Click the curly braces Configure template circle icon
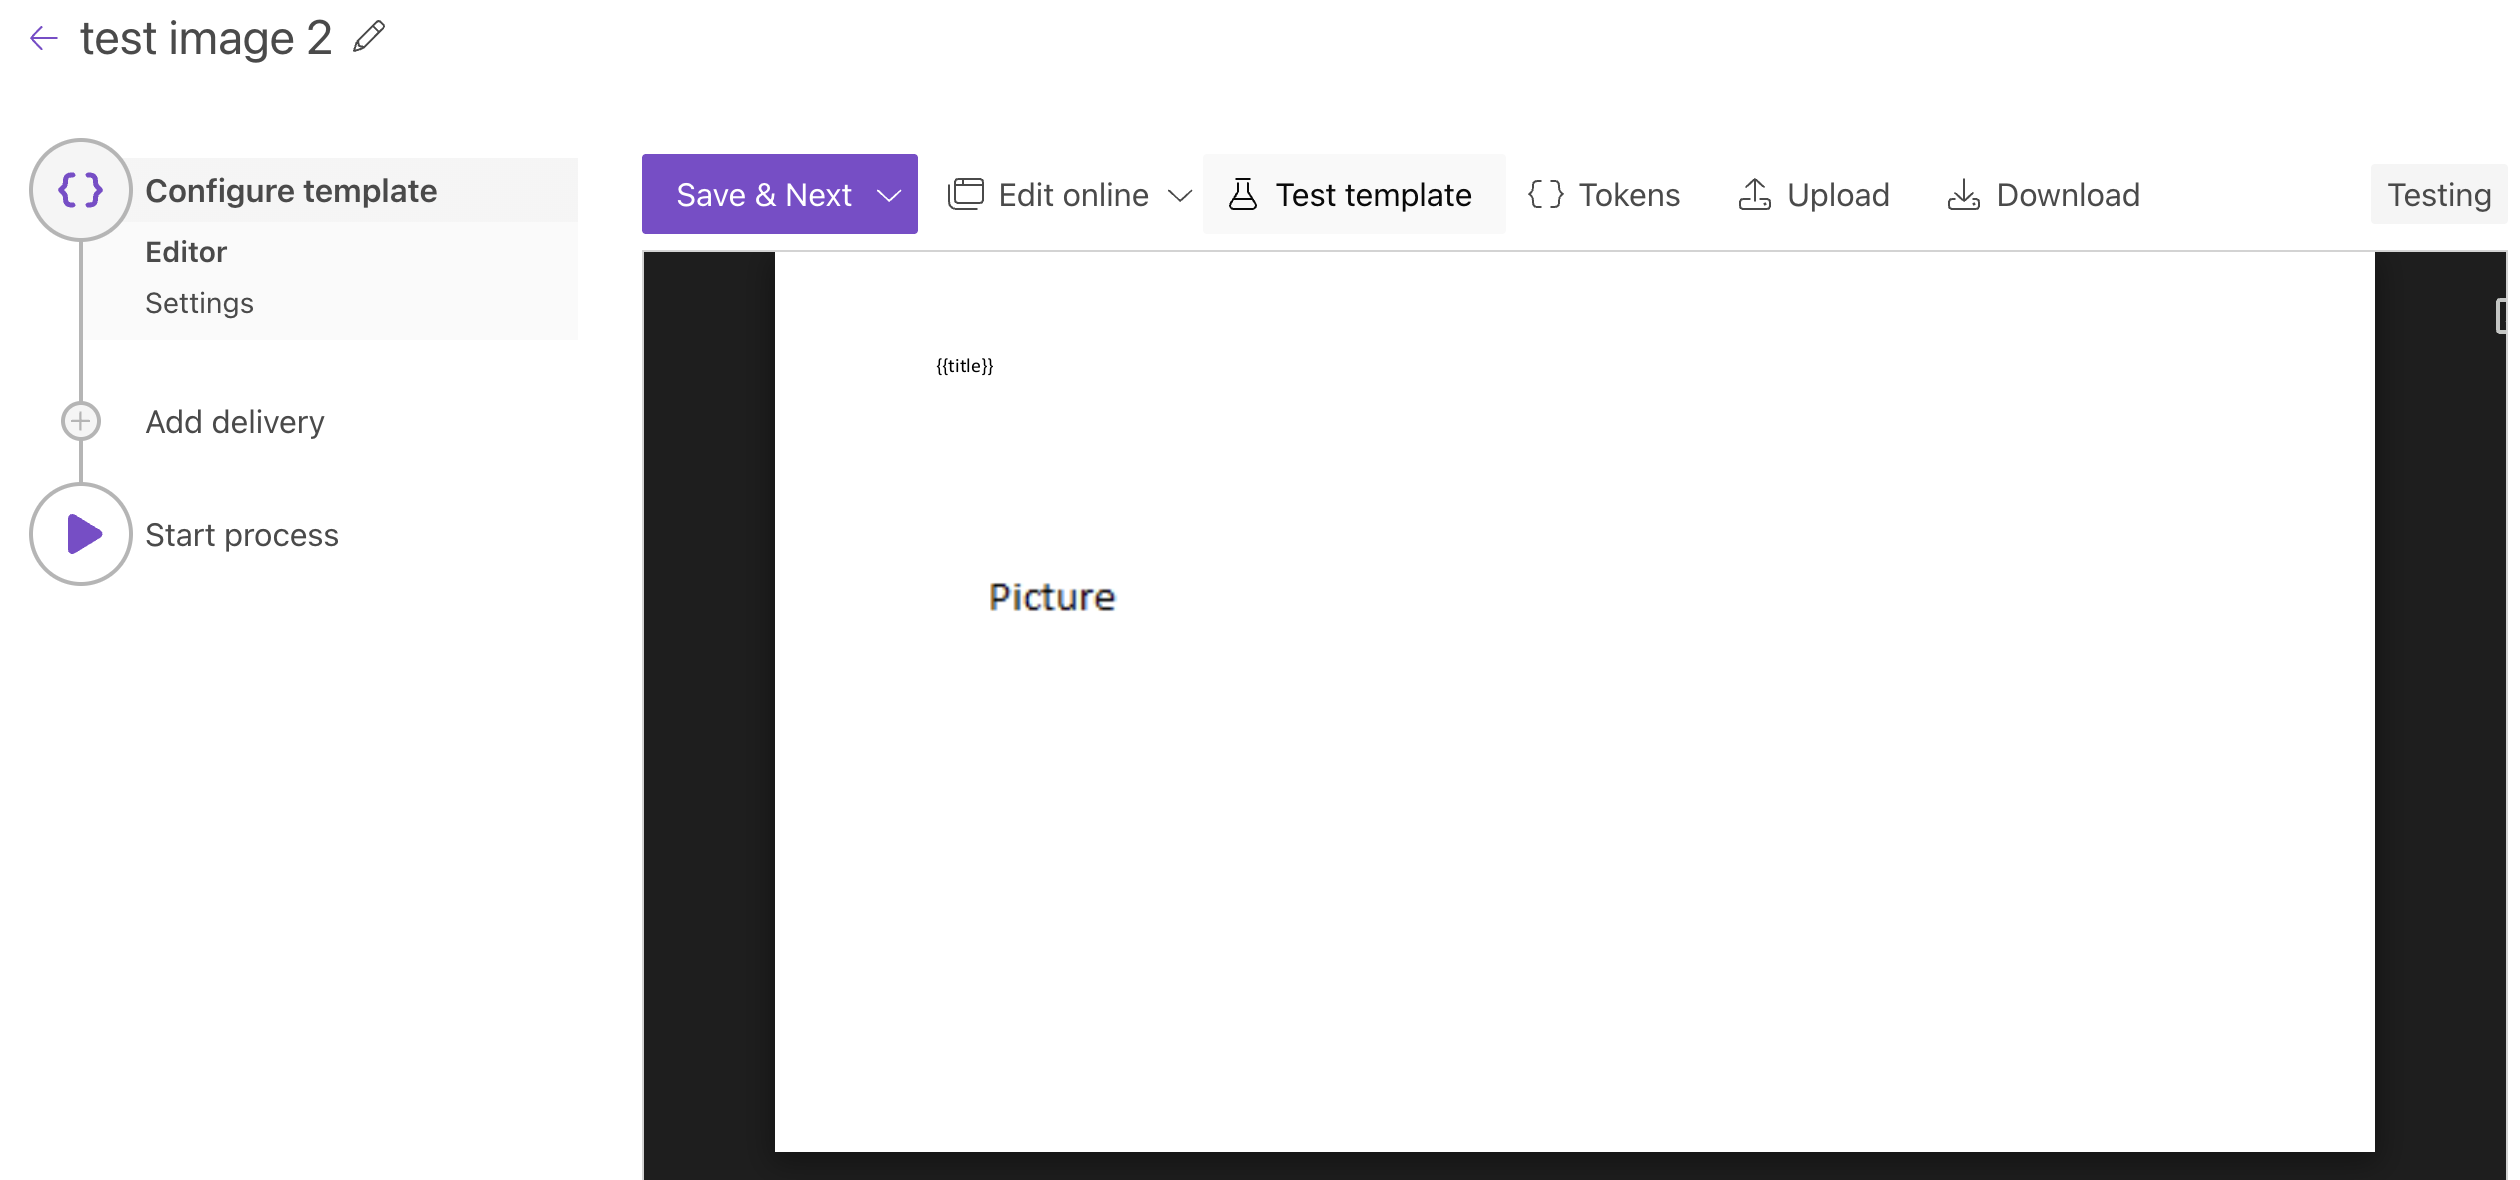 click(81, 190)
